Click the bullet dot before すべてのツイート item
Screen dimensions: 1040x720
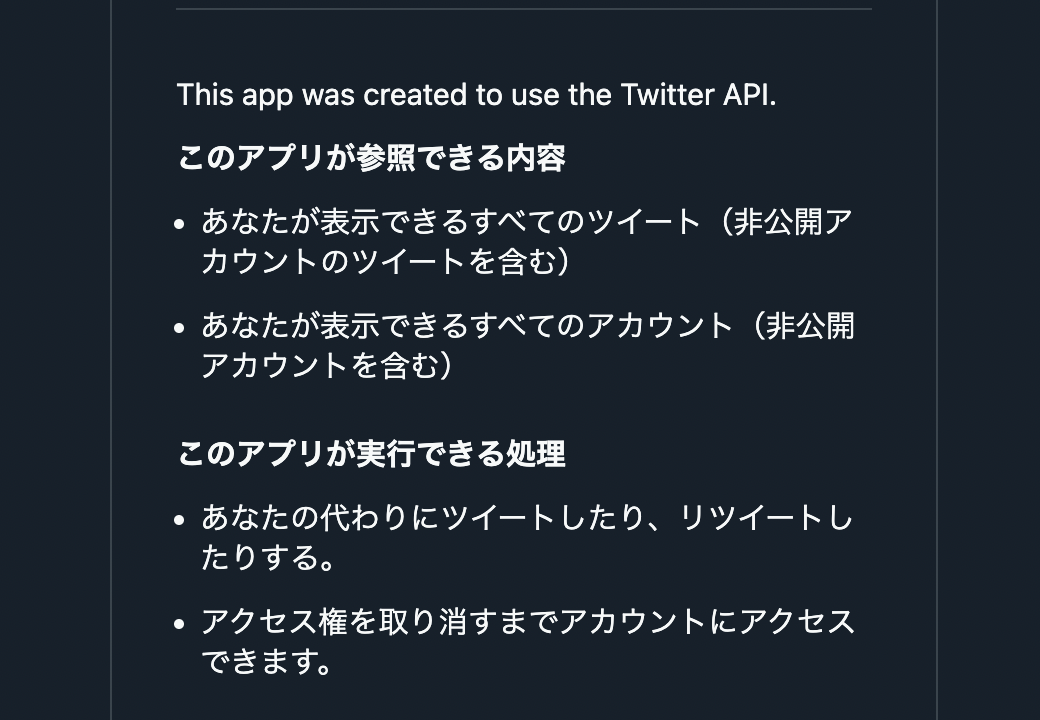point(179,224)
